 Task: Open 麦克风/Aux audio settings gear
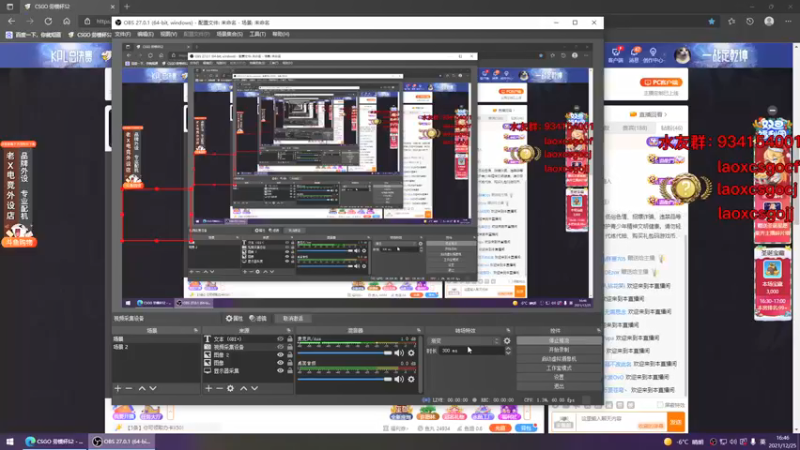point(411,353)
